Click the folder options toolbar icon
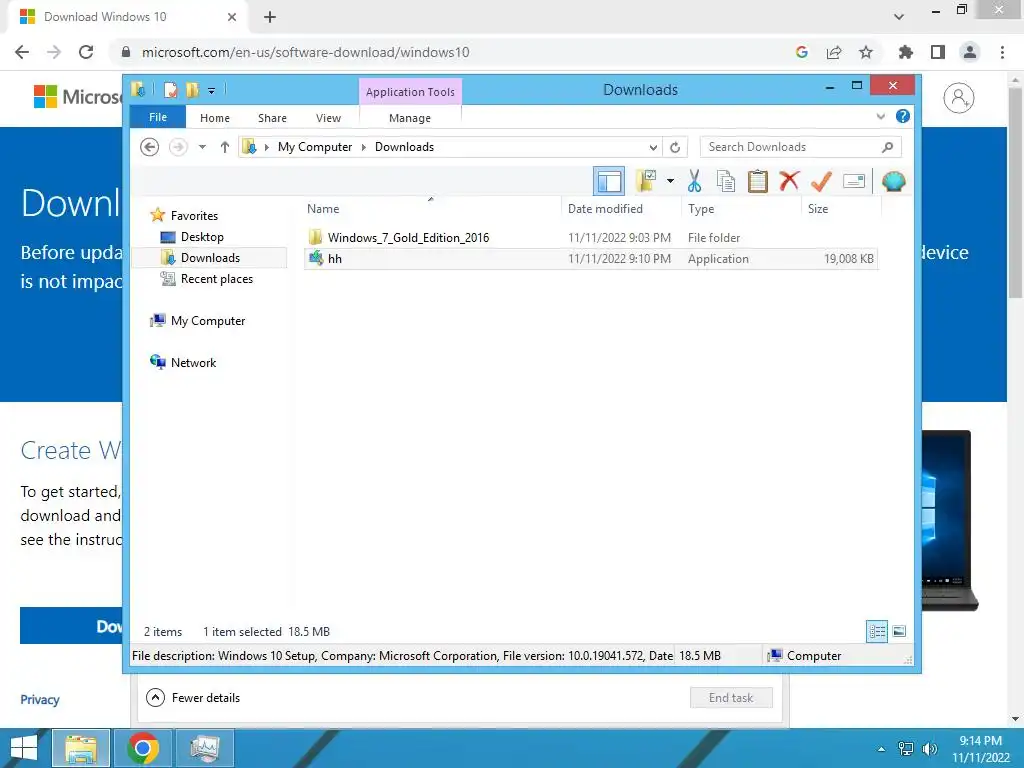 point(646,181)
